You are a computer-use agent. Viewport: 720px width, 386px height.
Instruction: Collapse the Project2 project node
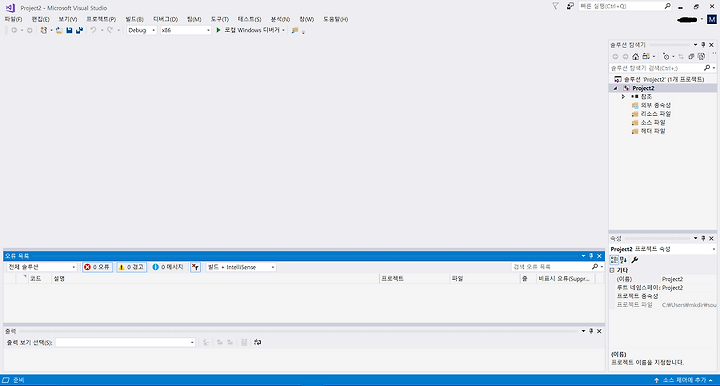616,88
